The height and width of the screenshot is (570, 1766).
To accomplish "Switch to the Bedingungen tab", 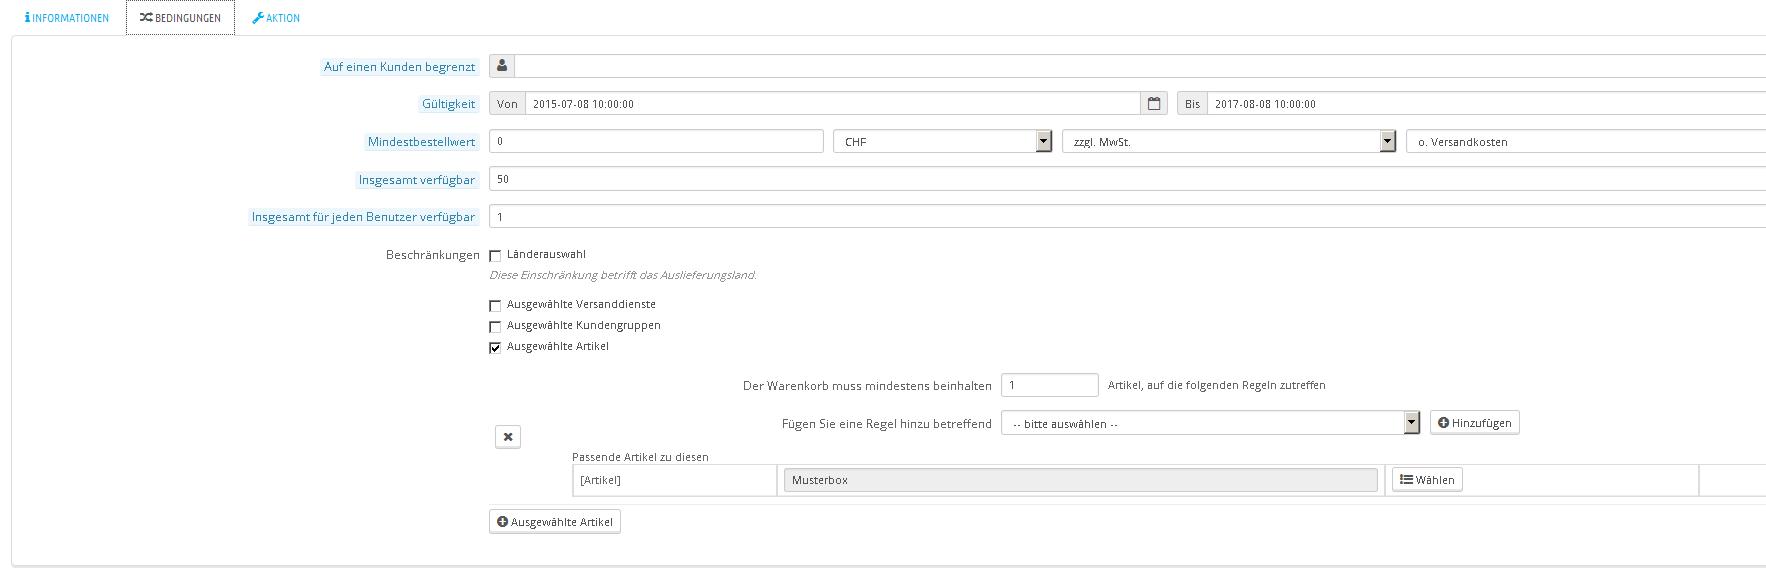I will pos(180,18).
